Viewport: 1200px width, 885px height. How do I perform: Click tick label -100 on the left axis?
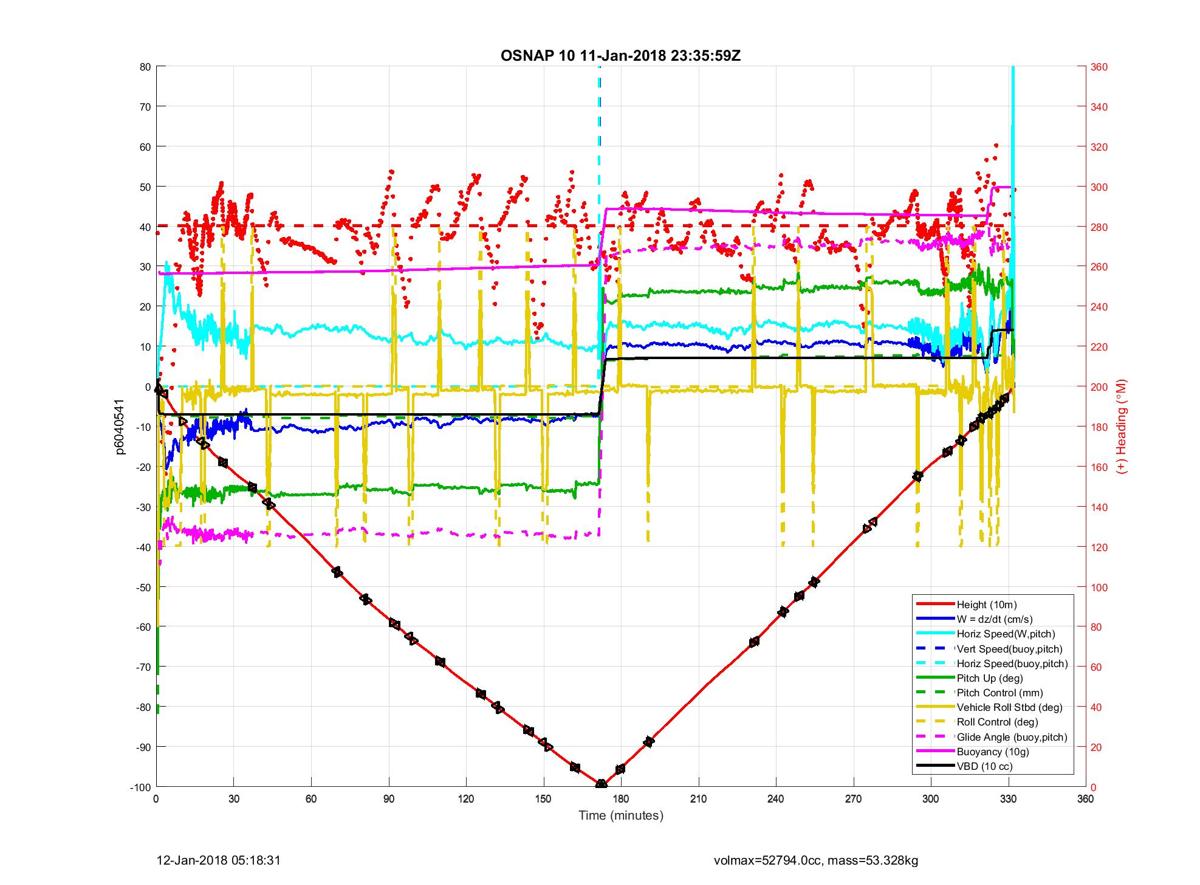click(139, 787)
